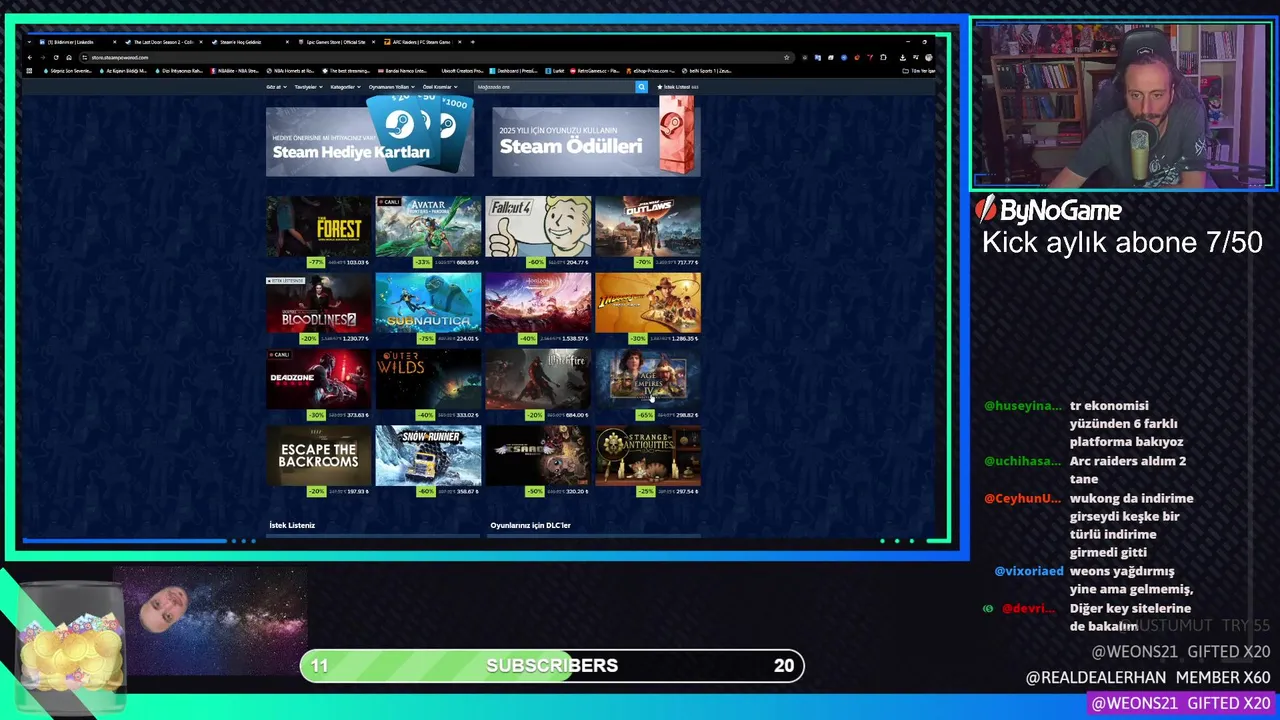Click the -65% badge under Age of Empires IV
Screen dimensions: 1280x720
[x=646, y=415]
